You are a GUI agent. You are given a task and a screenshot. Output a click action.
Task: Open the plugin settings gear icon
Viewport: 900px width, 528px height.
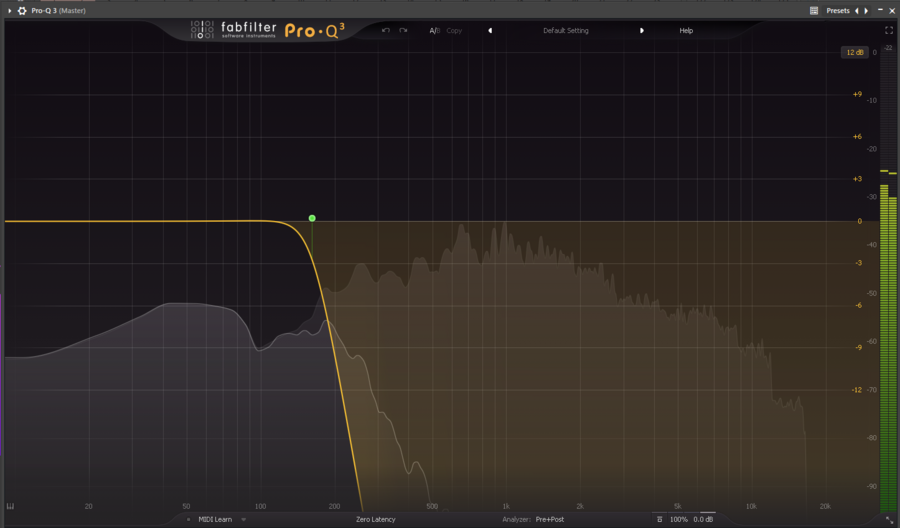coord(22,10)
